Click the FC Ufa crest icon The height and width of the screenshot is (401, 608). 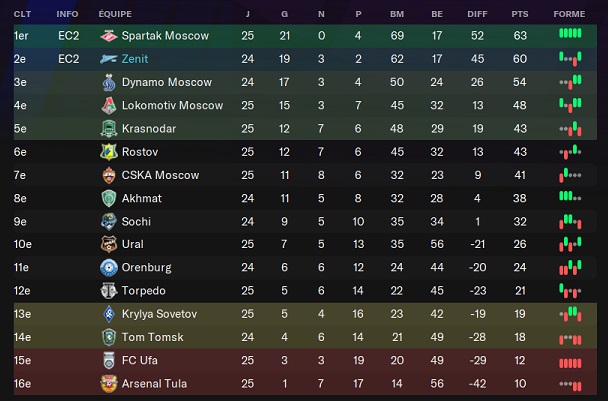109,360
